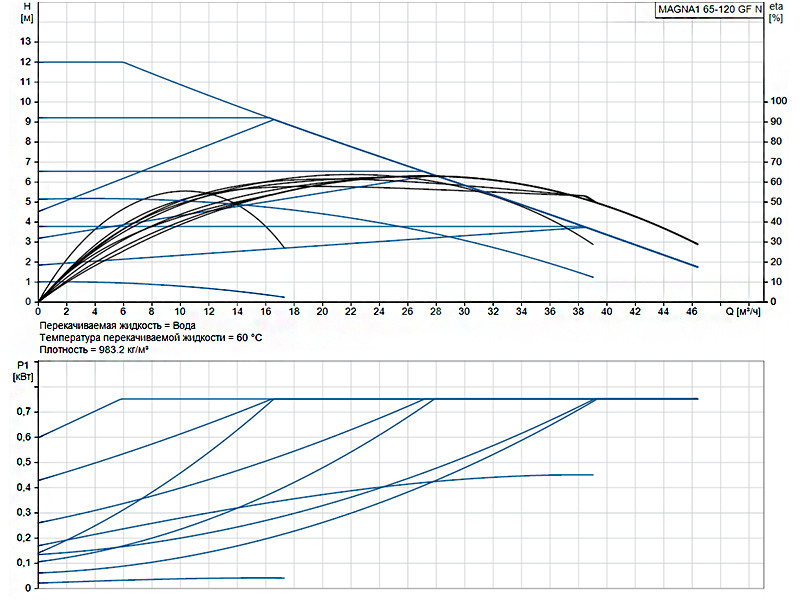Click the MAGNA1 65-120 GF N legend box

tap(710, 10)
